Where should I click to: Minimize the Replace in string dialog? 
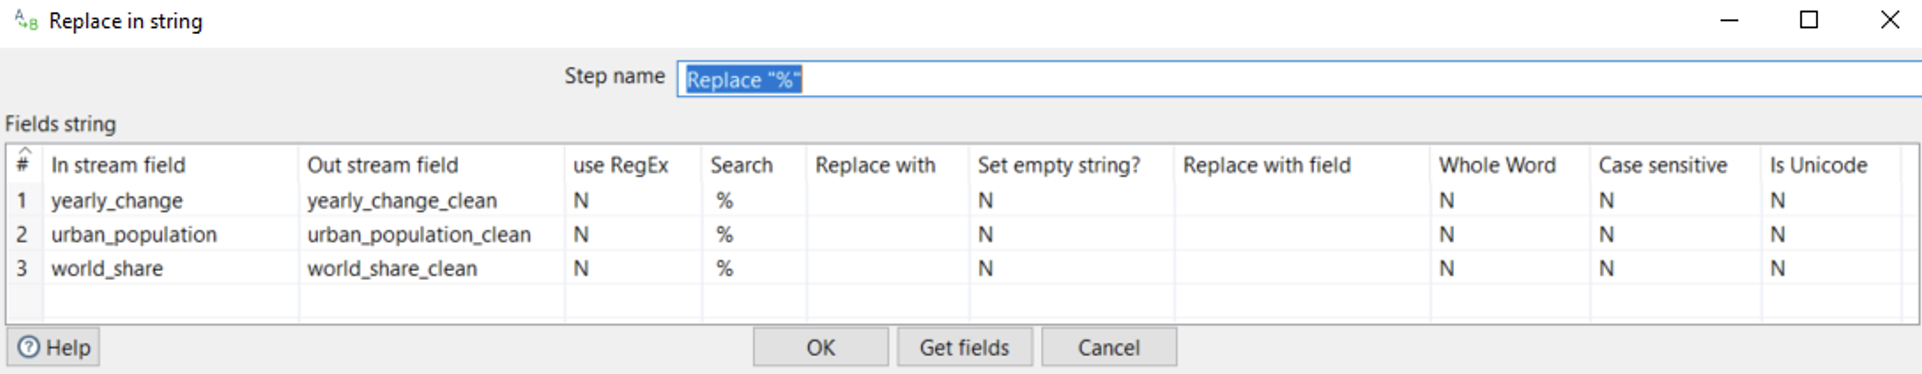(x=1729, y=20)
